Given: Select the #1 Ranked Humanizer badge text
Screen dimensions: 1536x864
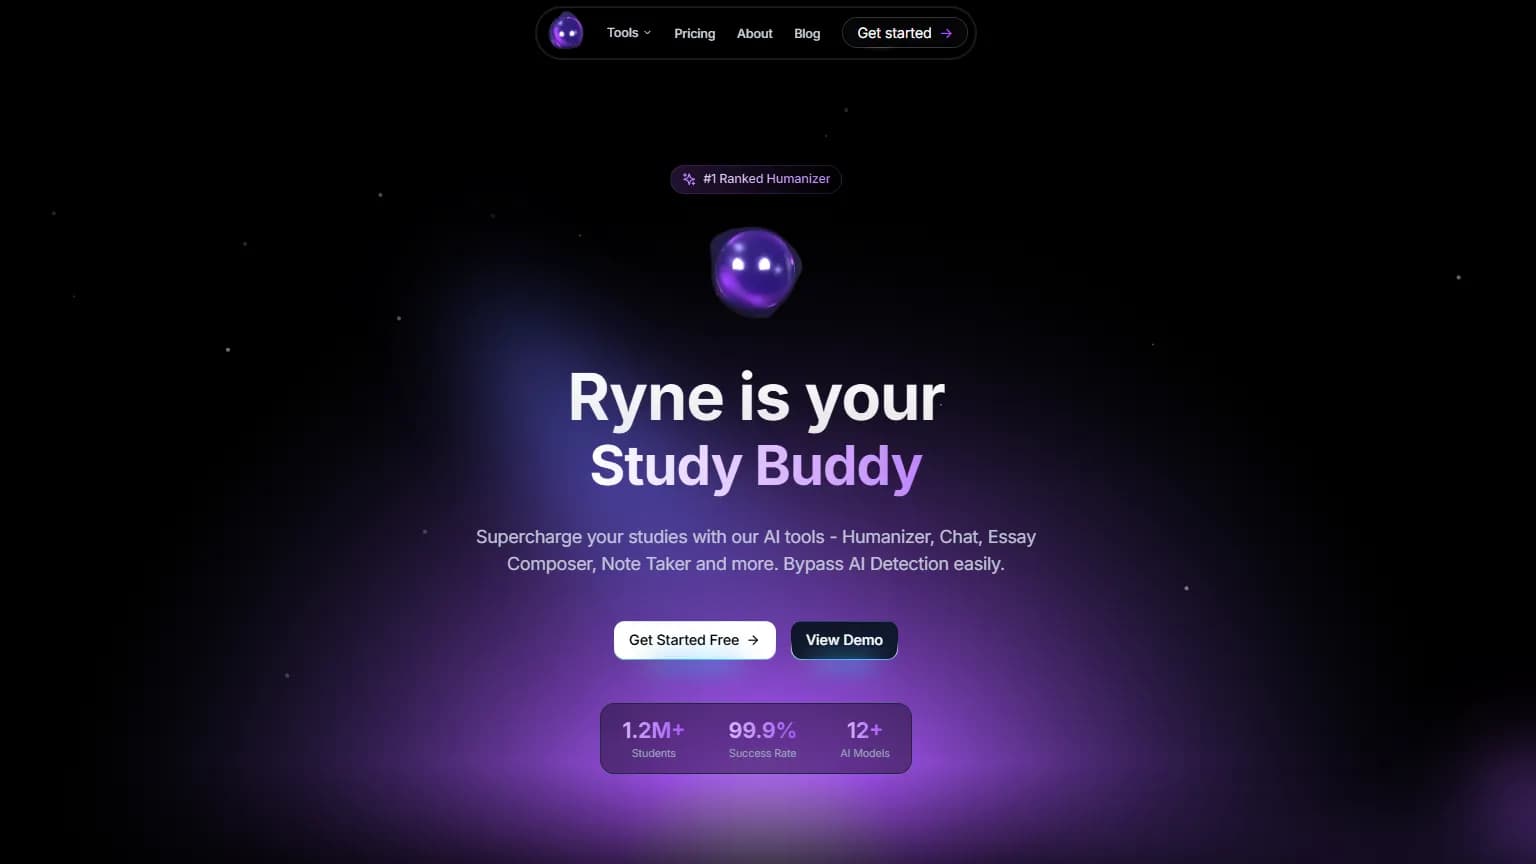Looking at the screenshot, I should click(766, 179).
